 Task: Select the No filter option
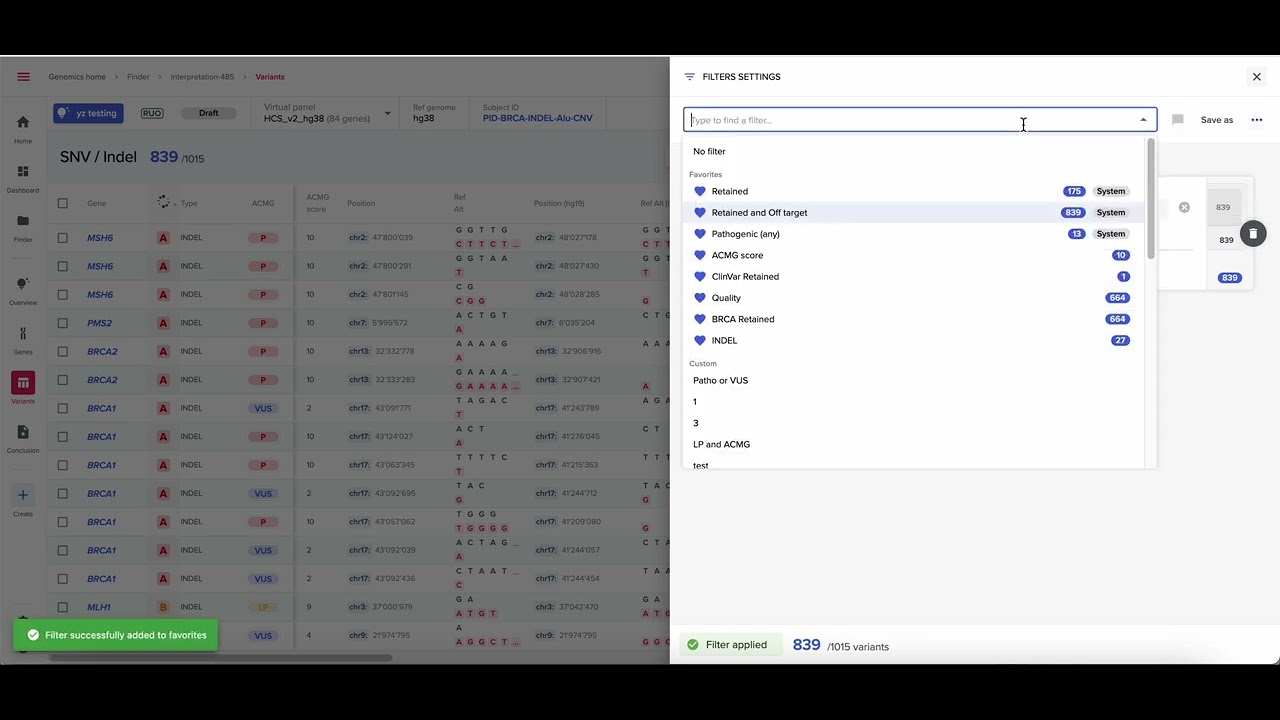[709, 152]
